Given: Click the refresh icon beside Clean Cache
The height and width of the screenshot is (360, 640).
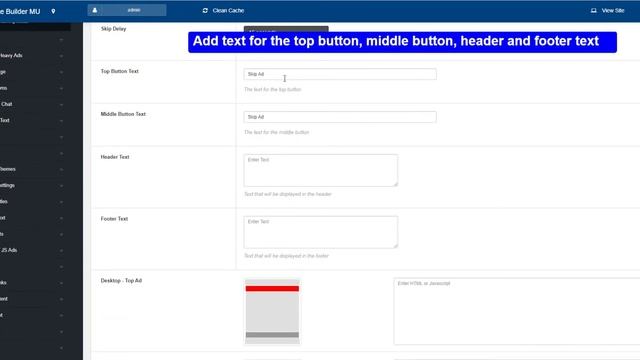Looking at the screenshot, I should (205, 11).
